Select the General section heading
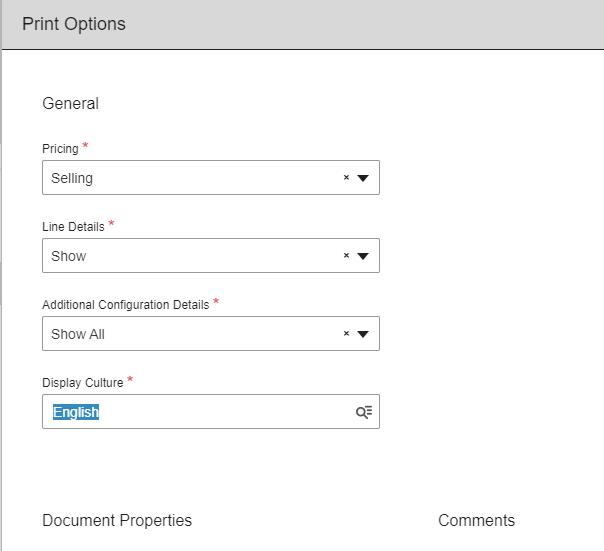 coord(70,103)
